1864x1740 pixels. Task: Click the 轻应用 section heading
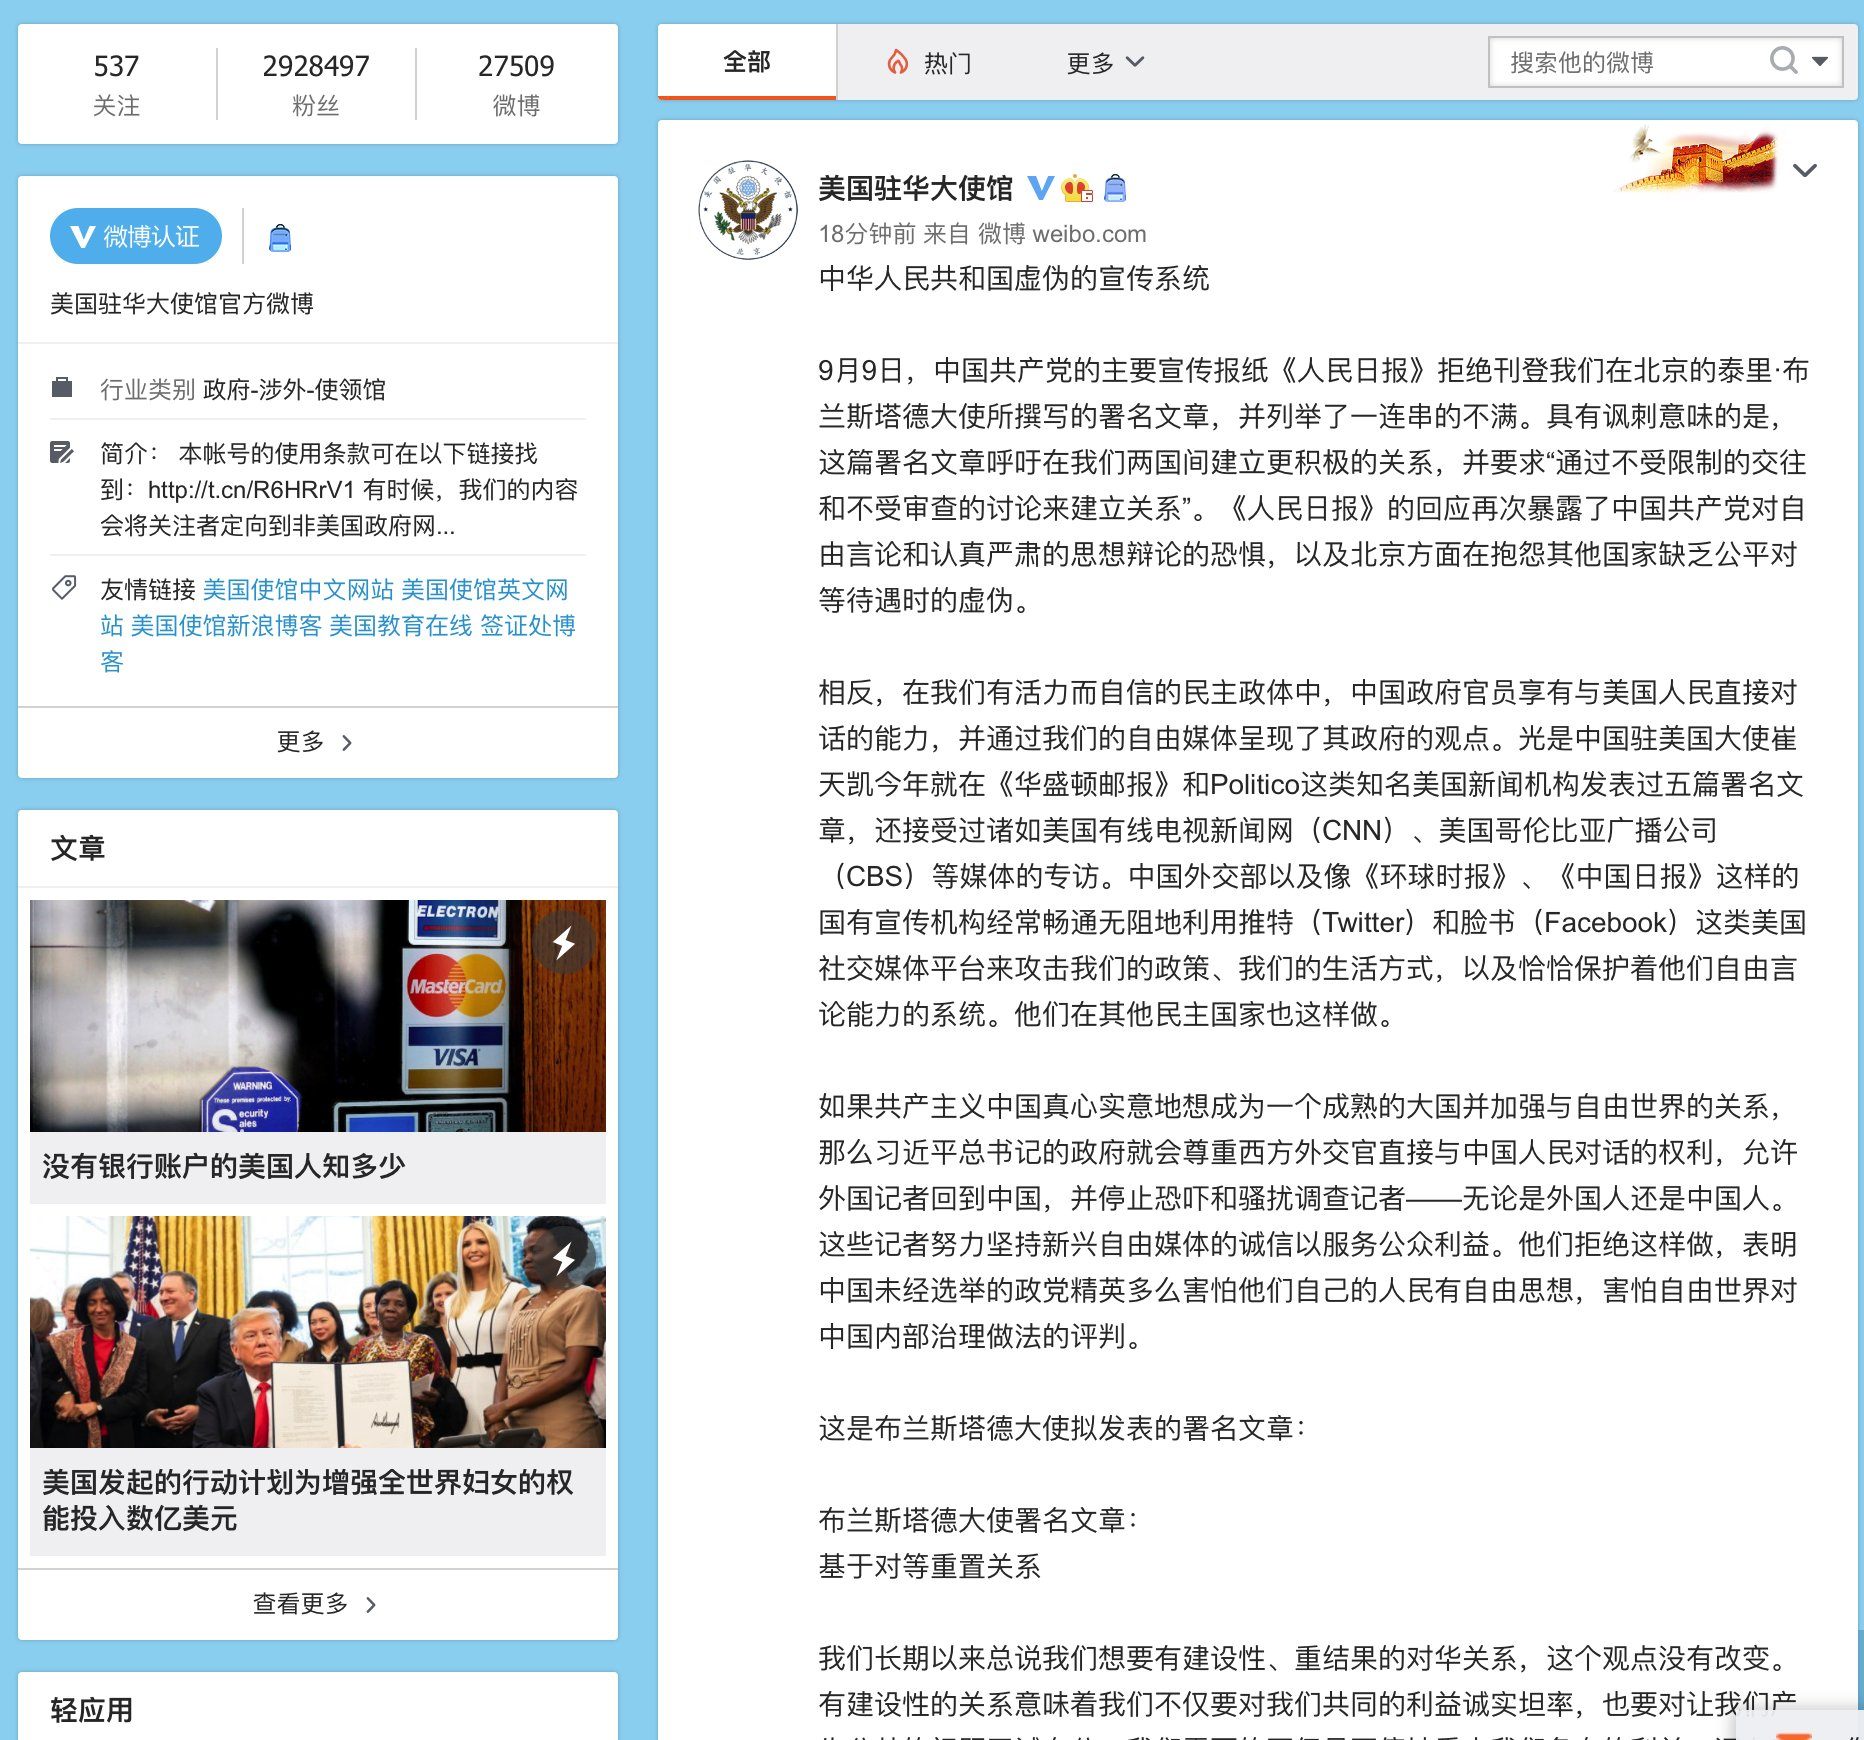point(92,1710)
